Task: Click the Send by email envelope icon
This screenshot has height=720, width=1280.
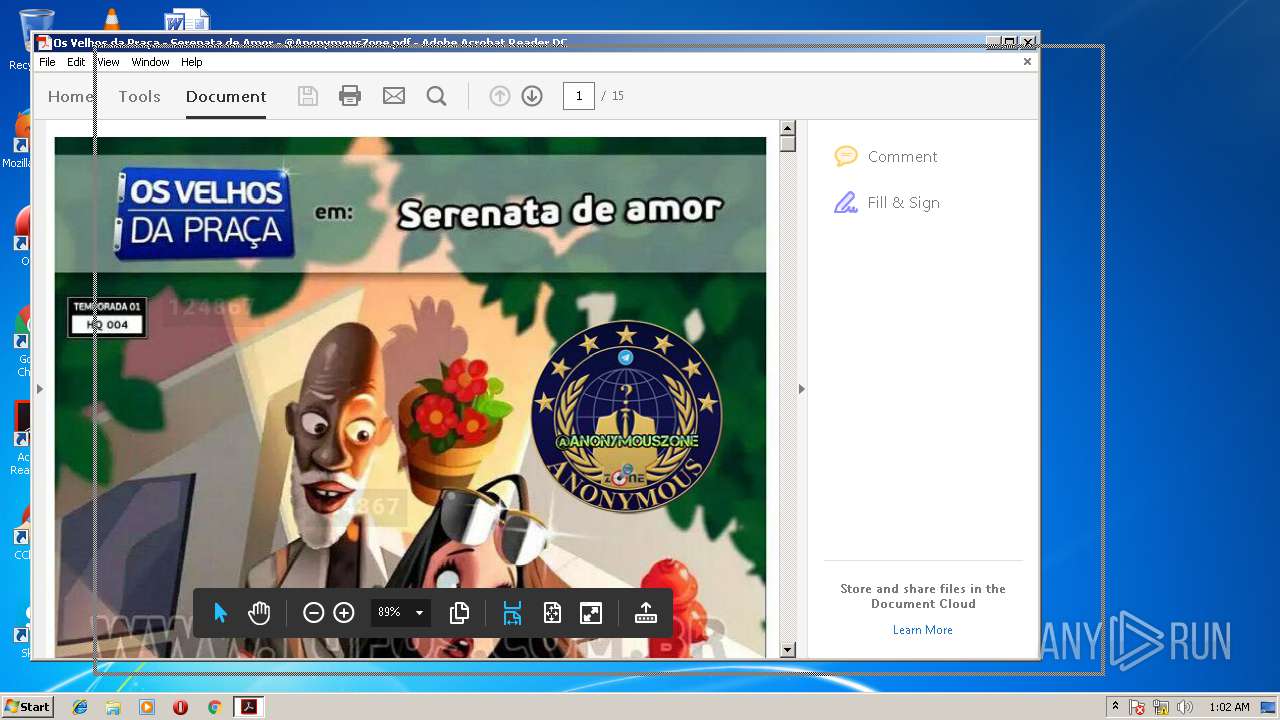Action: pos(394,96)
